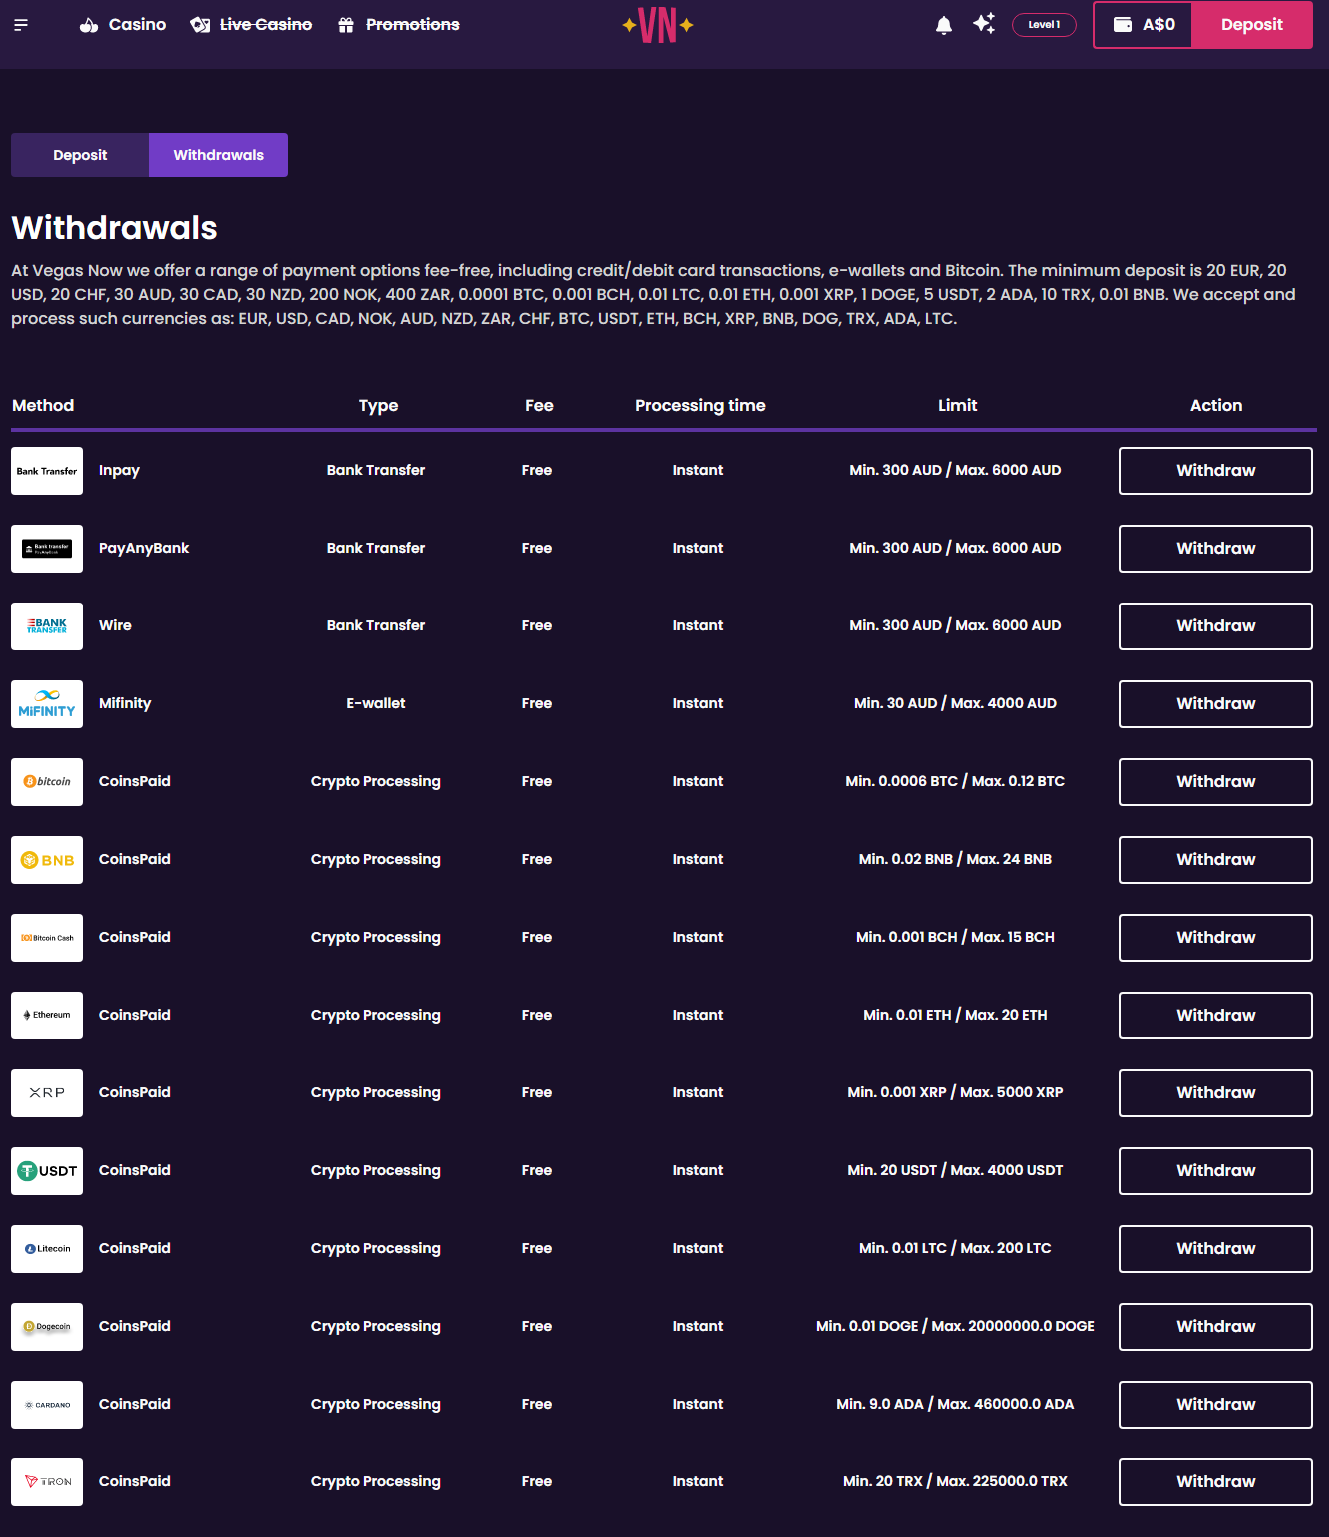Go to Promotions page
Screen dimensions: 1329x1537
point(399,25)
